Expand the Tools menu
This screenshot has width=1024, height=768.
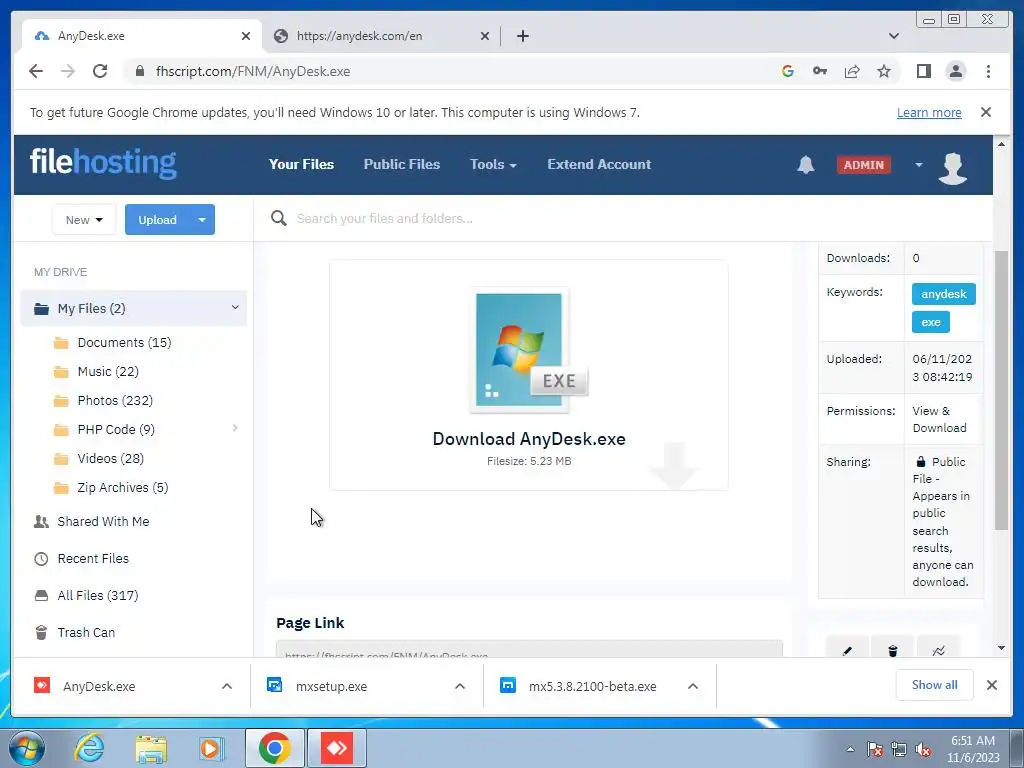tap(493, 165)
